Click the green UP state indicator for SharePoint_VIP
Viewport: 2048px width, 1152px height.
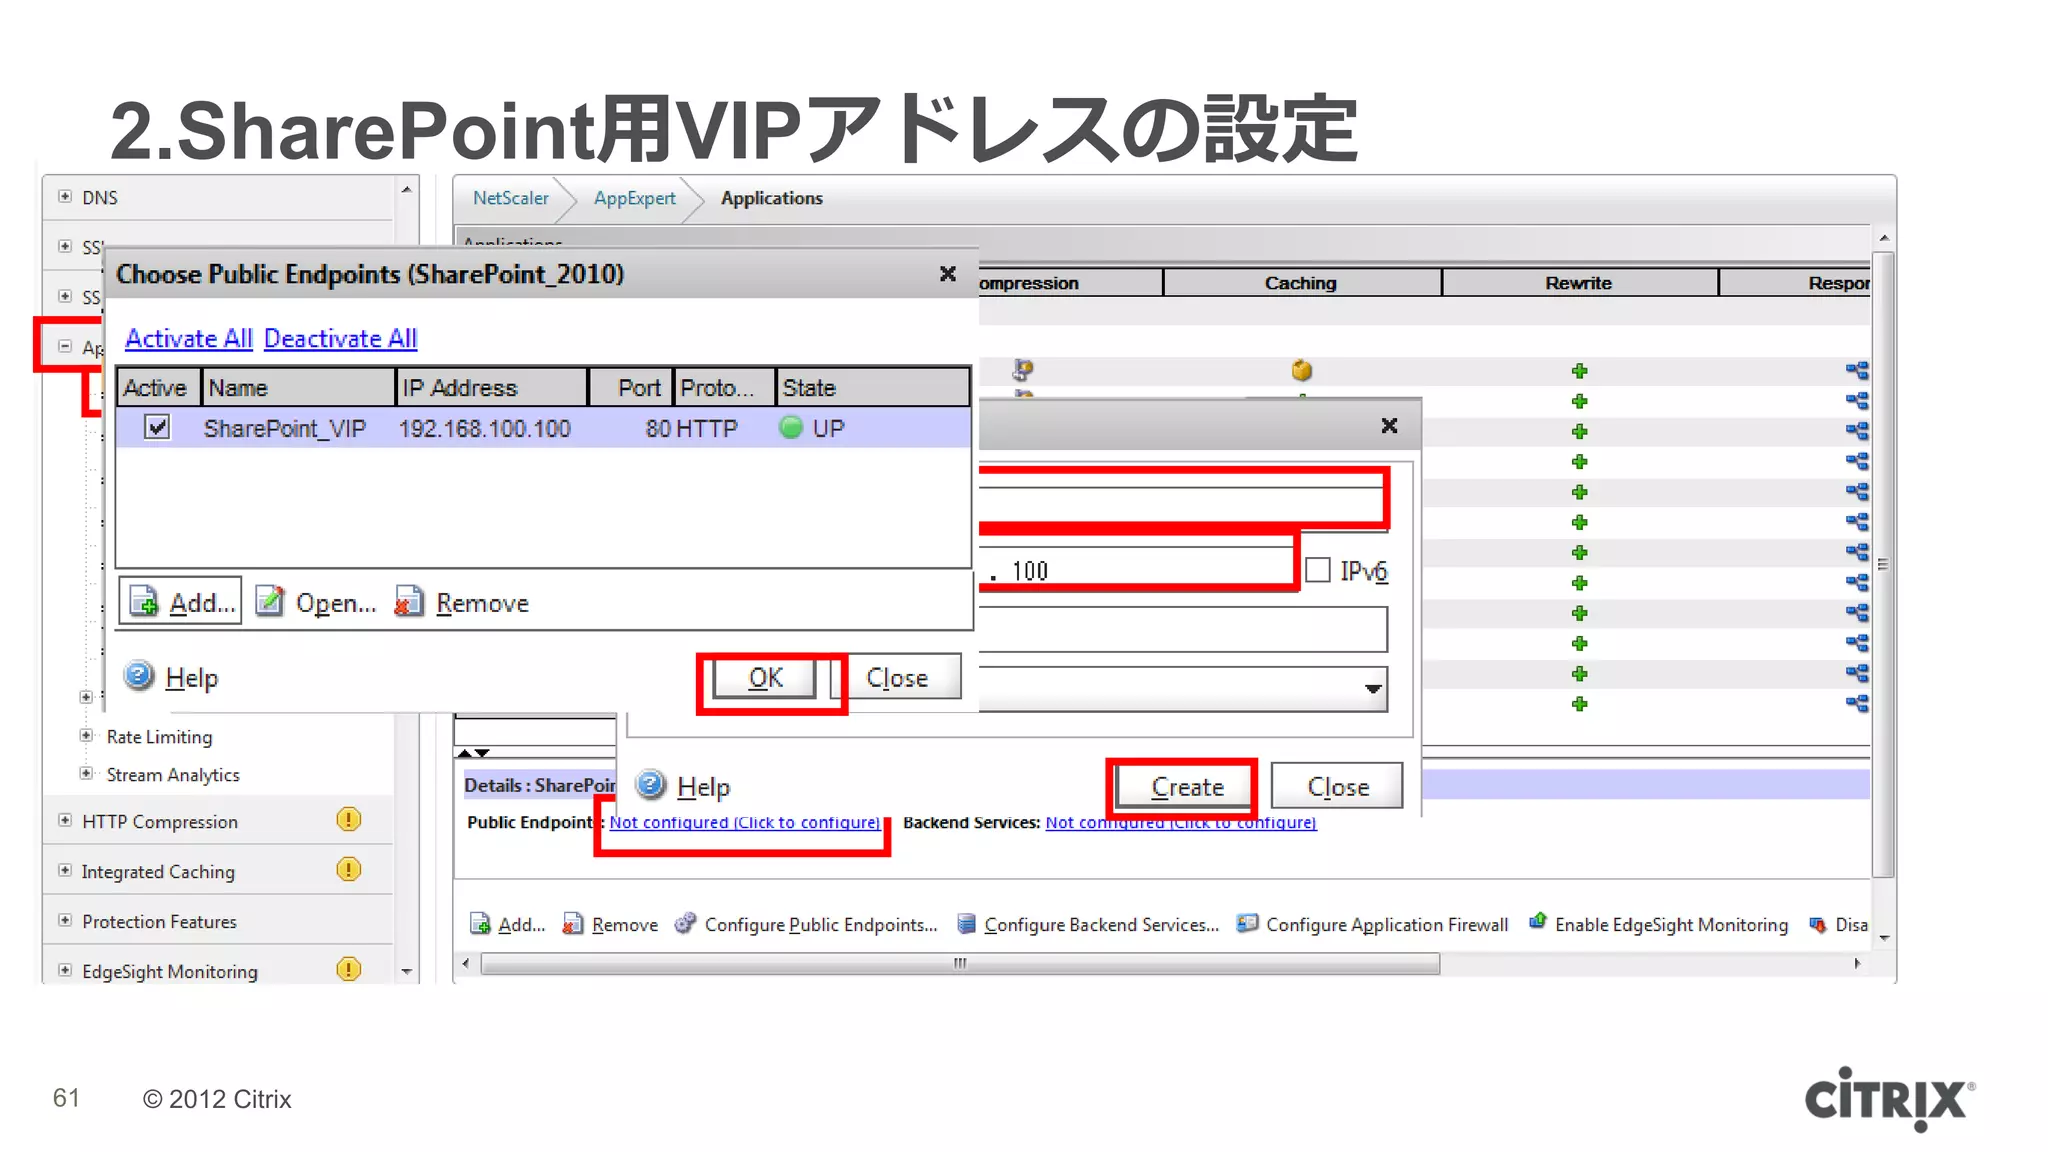791,428
